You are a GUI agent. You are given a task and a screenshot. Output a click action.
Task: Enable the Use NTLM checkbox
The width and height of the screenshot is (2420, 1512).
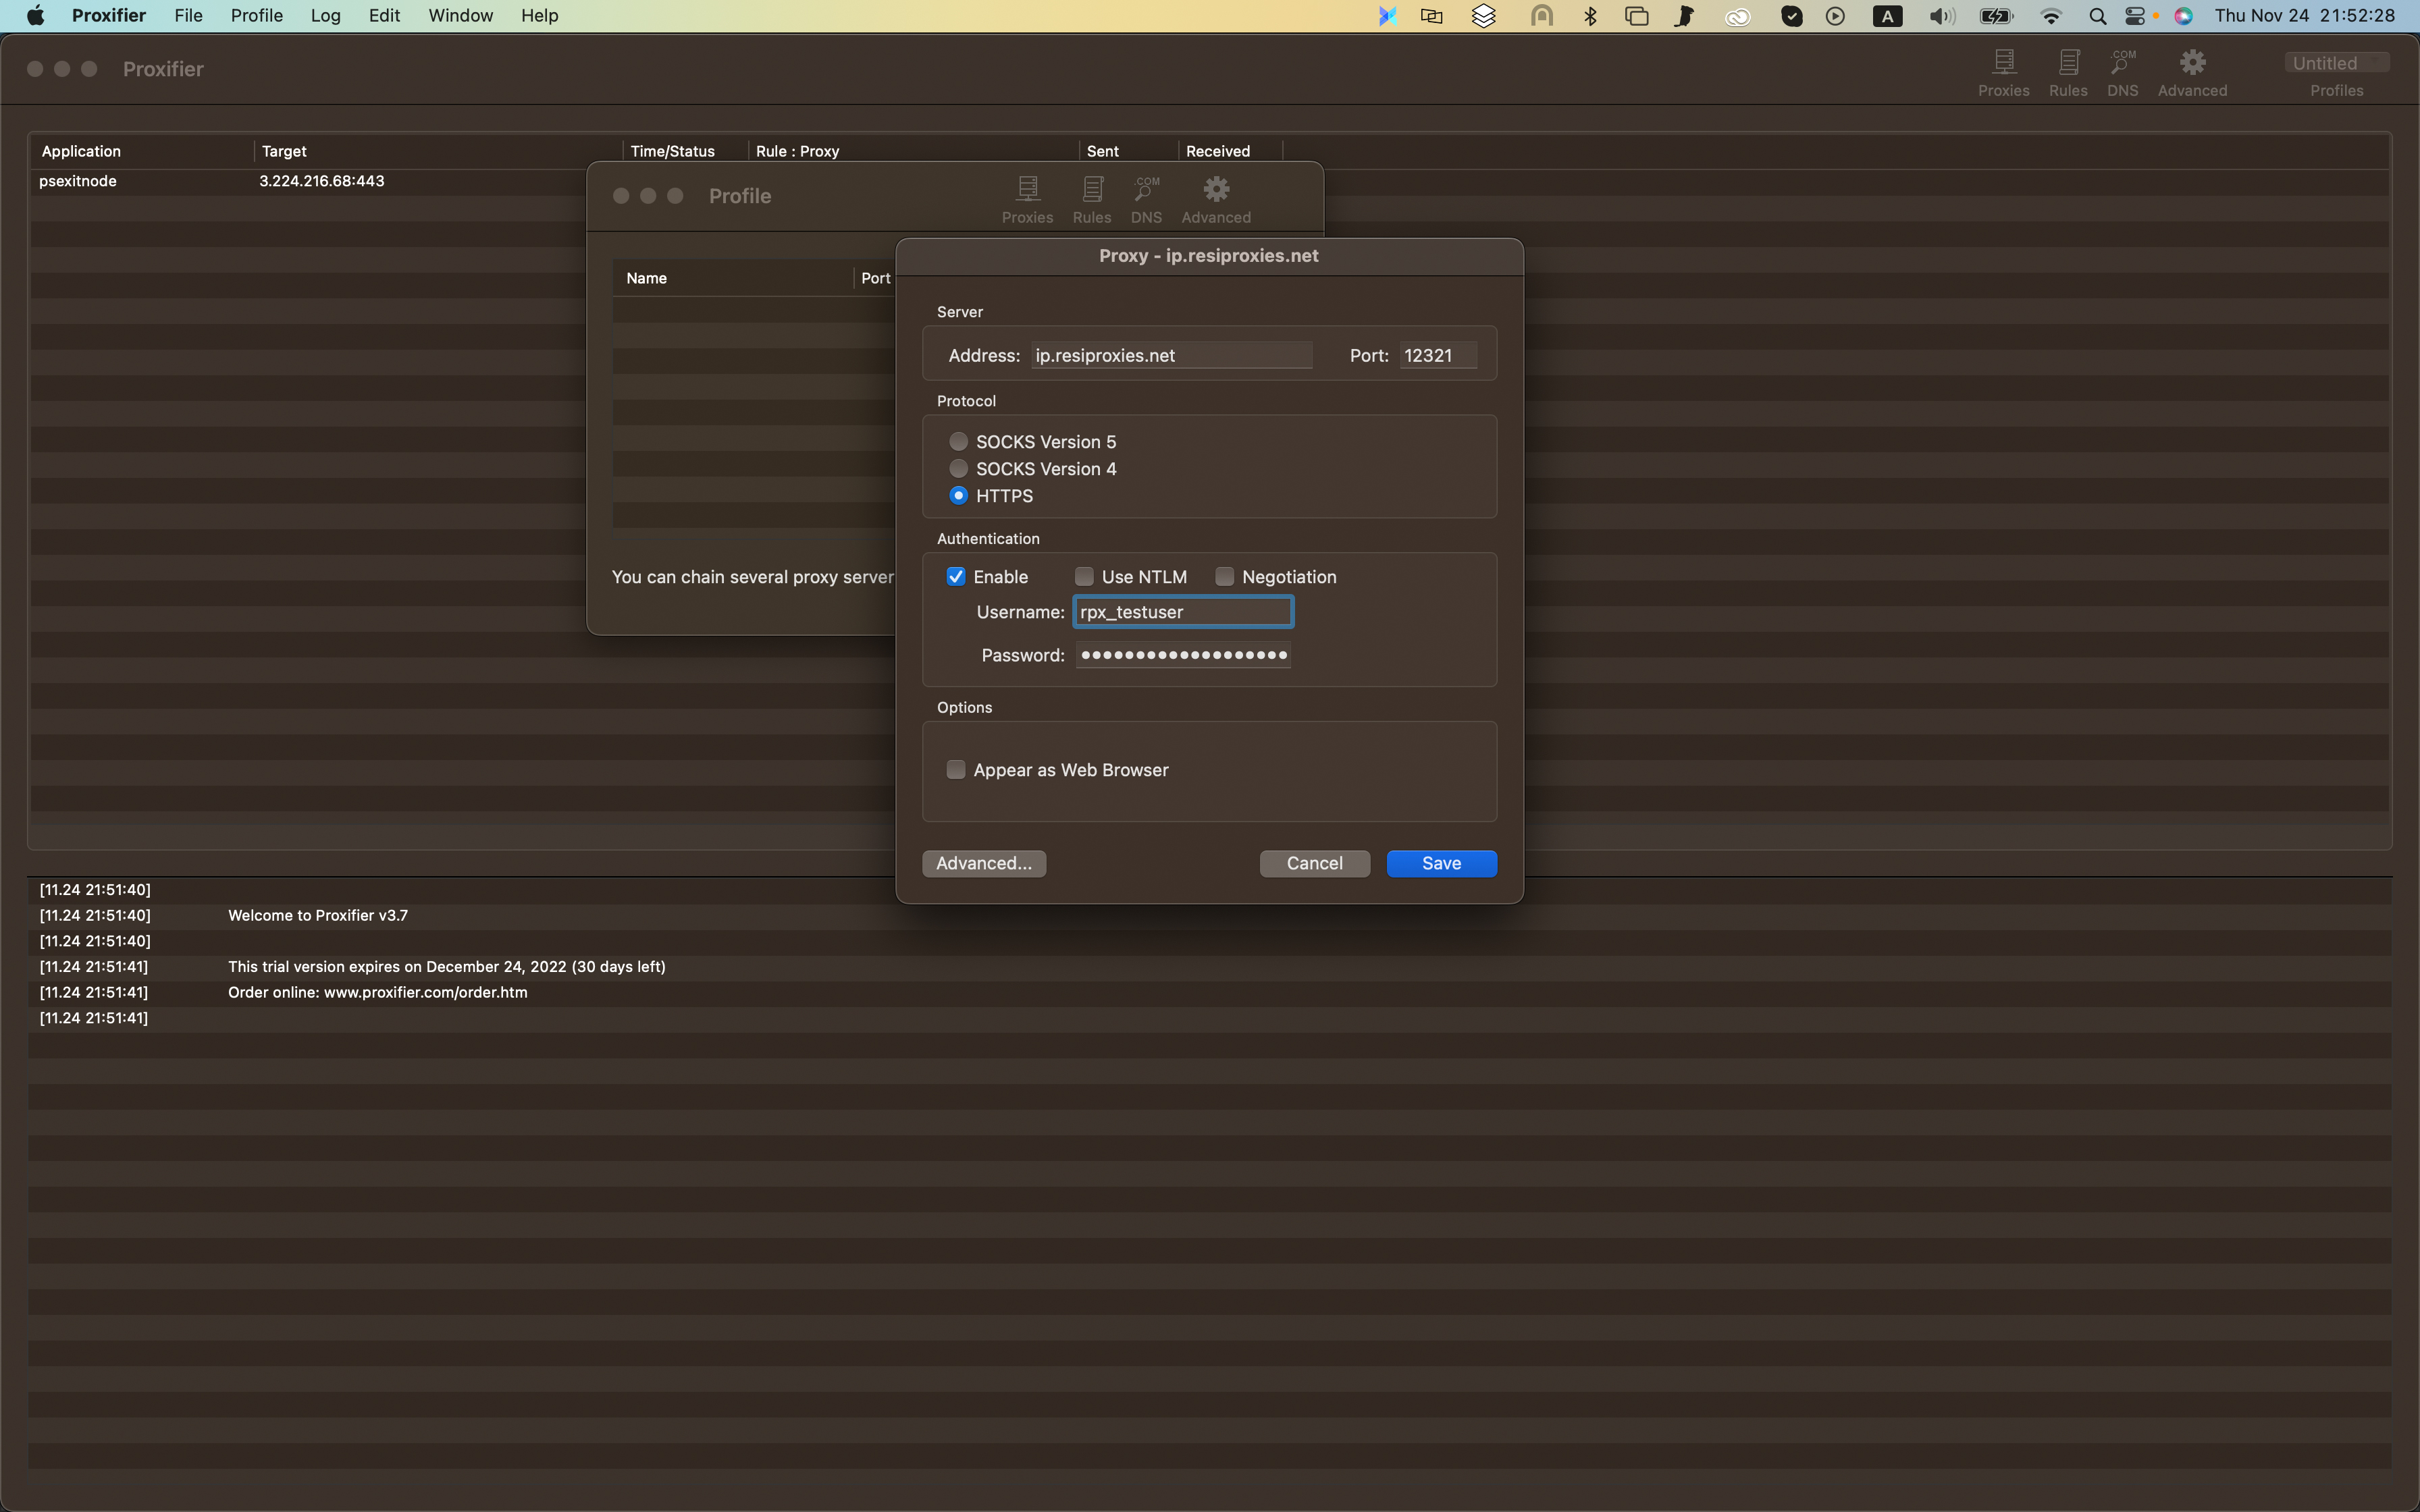(x=1084, y=576)
